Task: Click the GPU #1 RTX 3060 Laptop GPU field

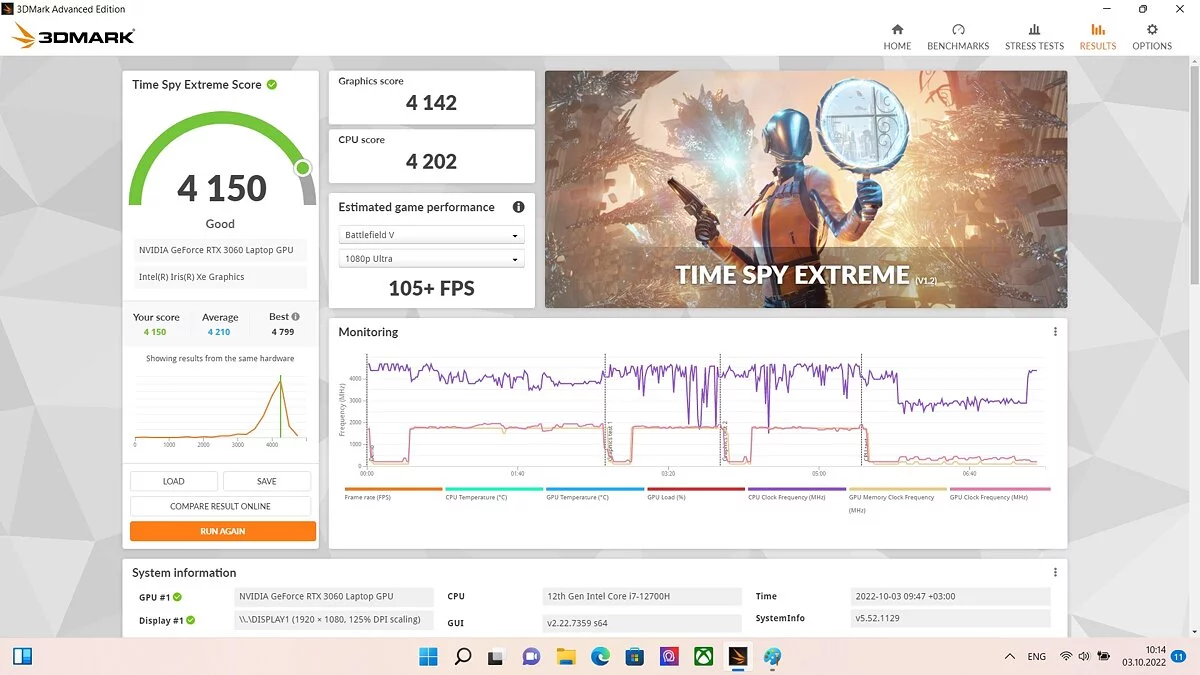Action: [x=334, y=597]
